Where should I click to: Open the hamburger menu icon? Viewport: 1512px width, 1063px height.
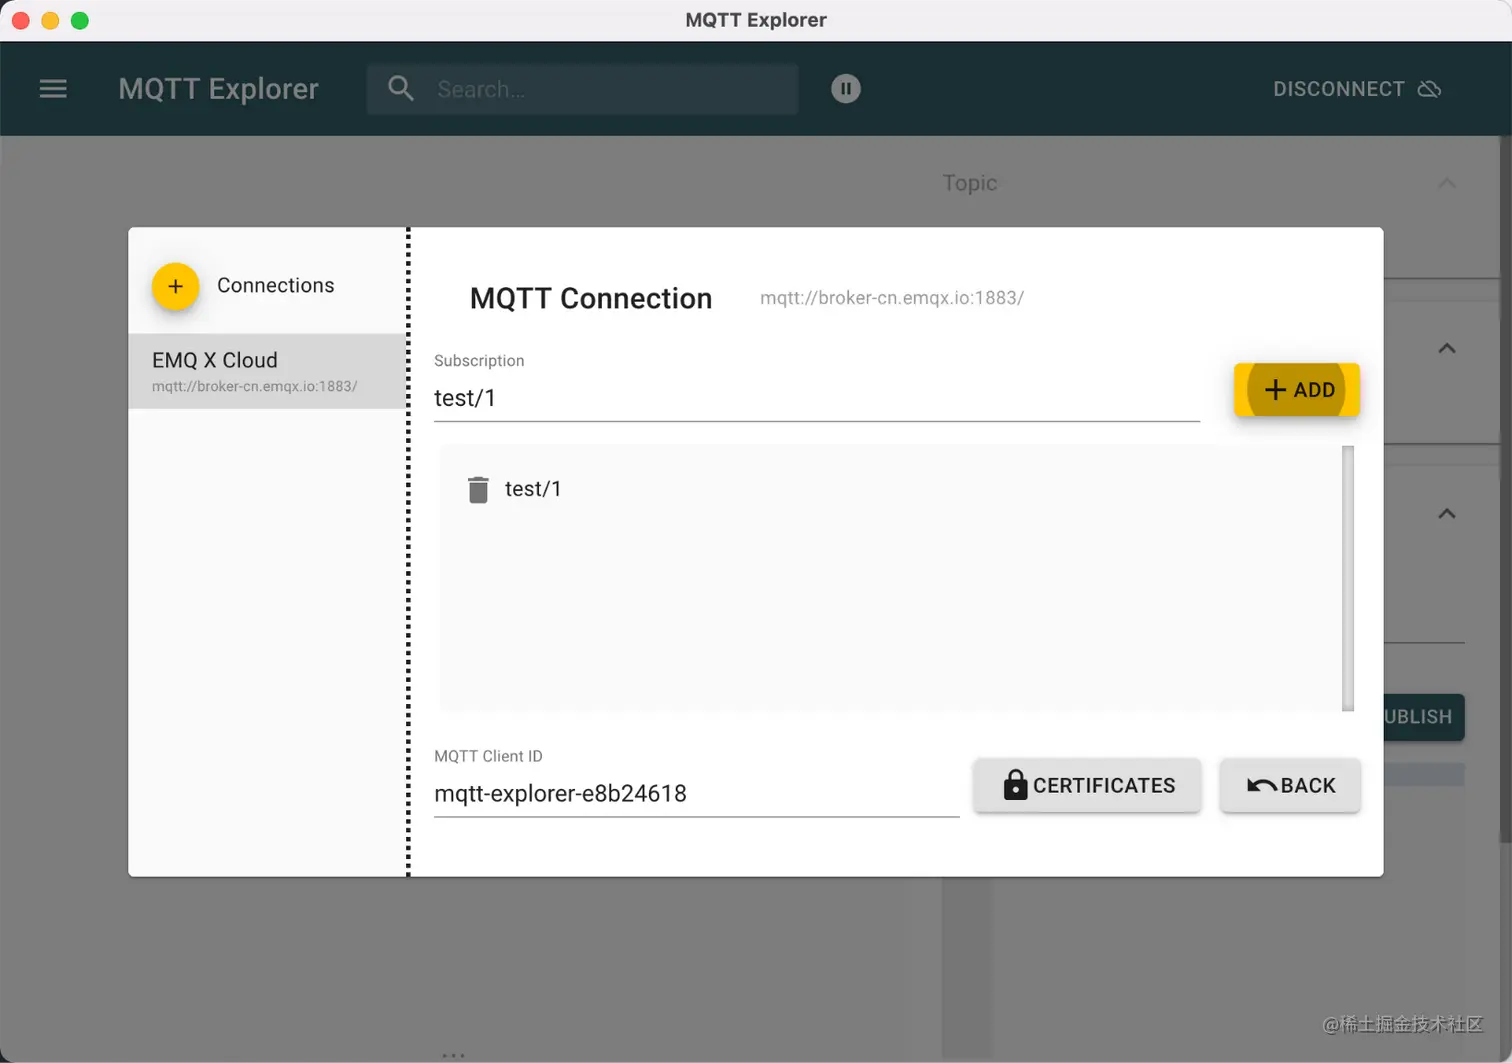tap(53, 89)
